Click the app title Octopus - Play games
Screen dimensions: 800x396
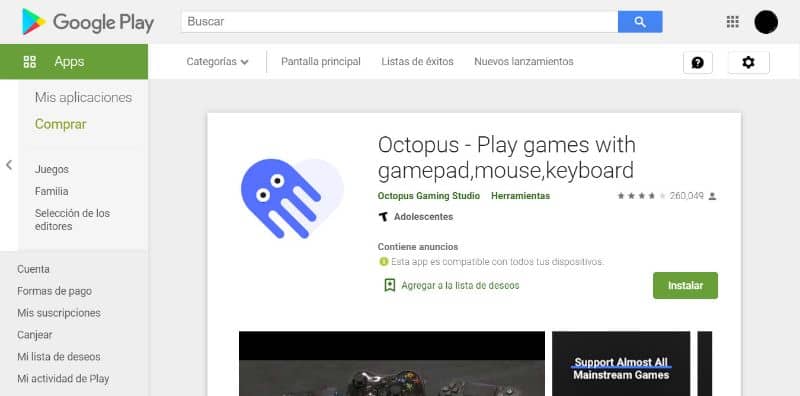(507, 158)
